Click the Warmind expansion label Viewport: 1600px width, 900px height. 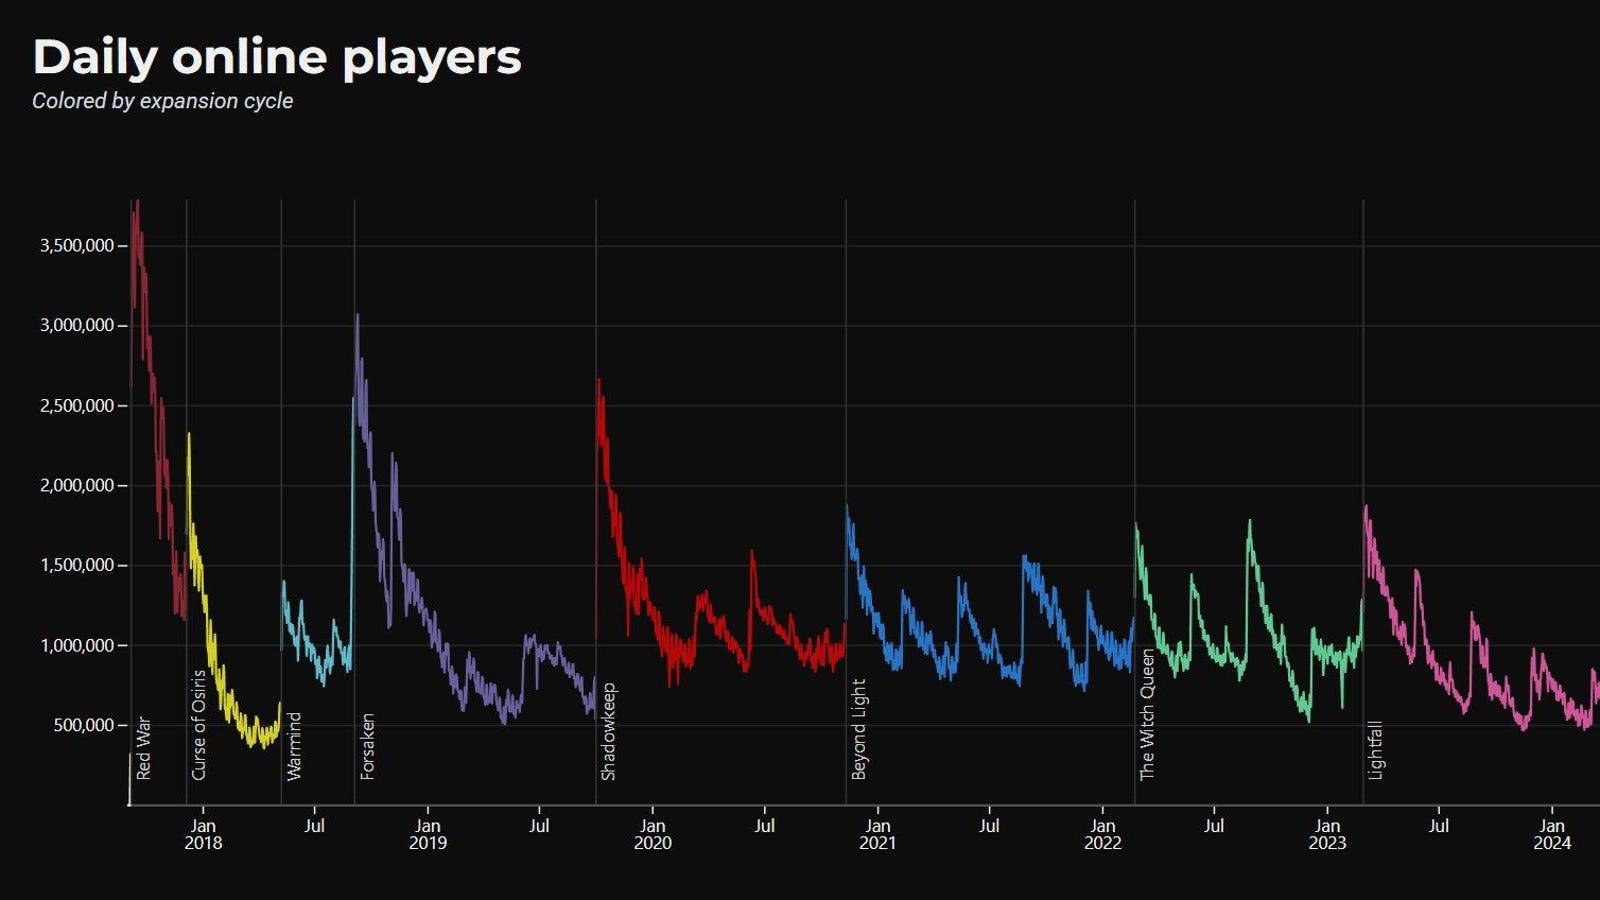tap(294, 746)
